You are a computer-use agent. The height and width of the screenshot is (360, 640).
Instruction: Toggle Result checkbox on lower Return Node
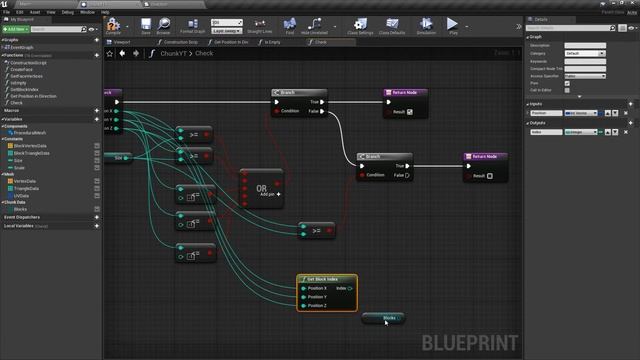(x=490, y=176)
